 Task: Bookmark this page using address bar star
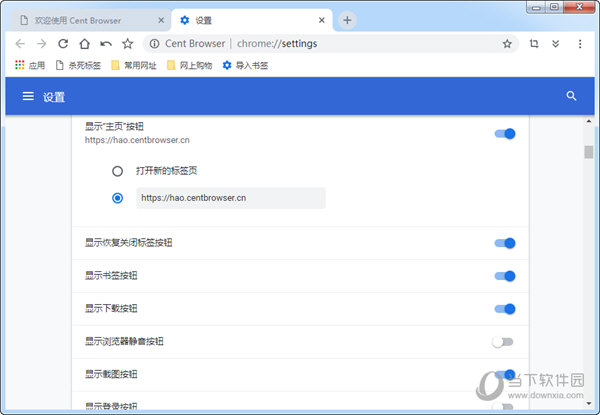coord(507,44)
